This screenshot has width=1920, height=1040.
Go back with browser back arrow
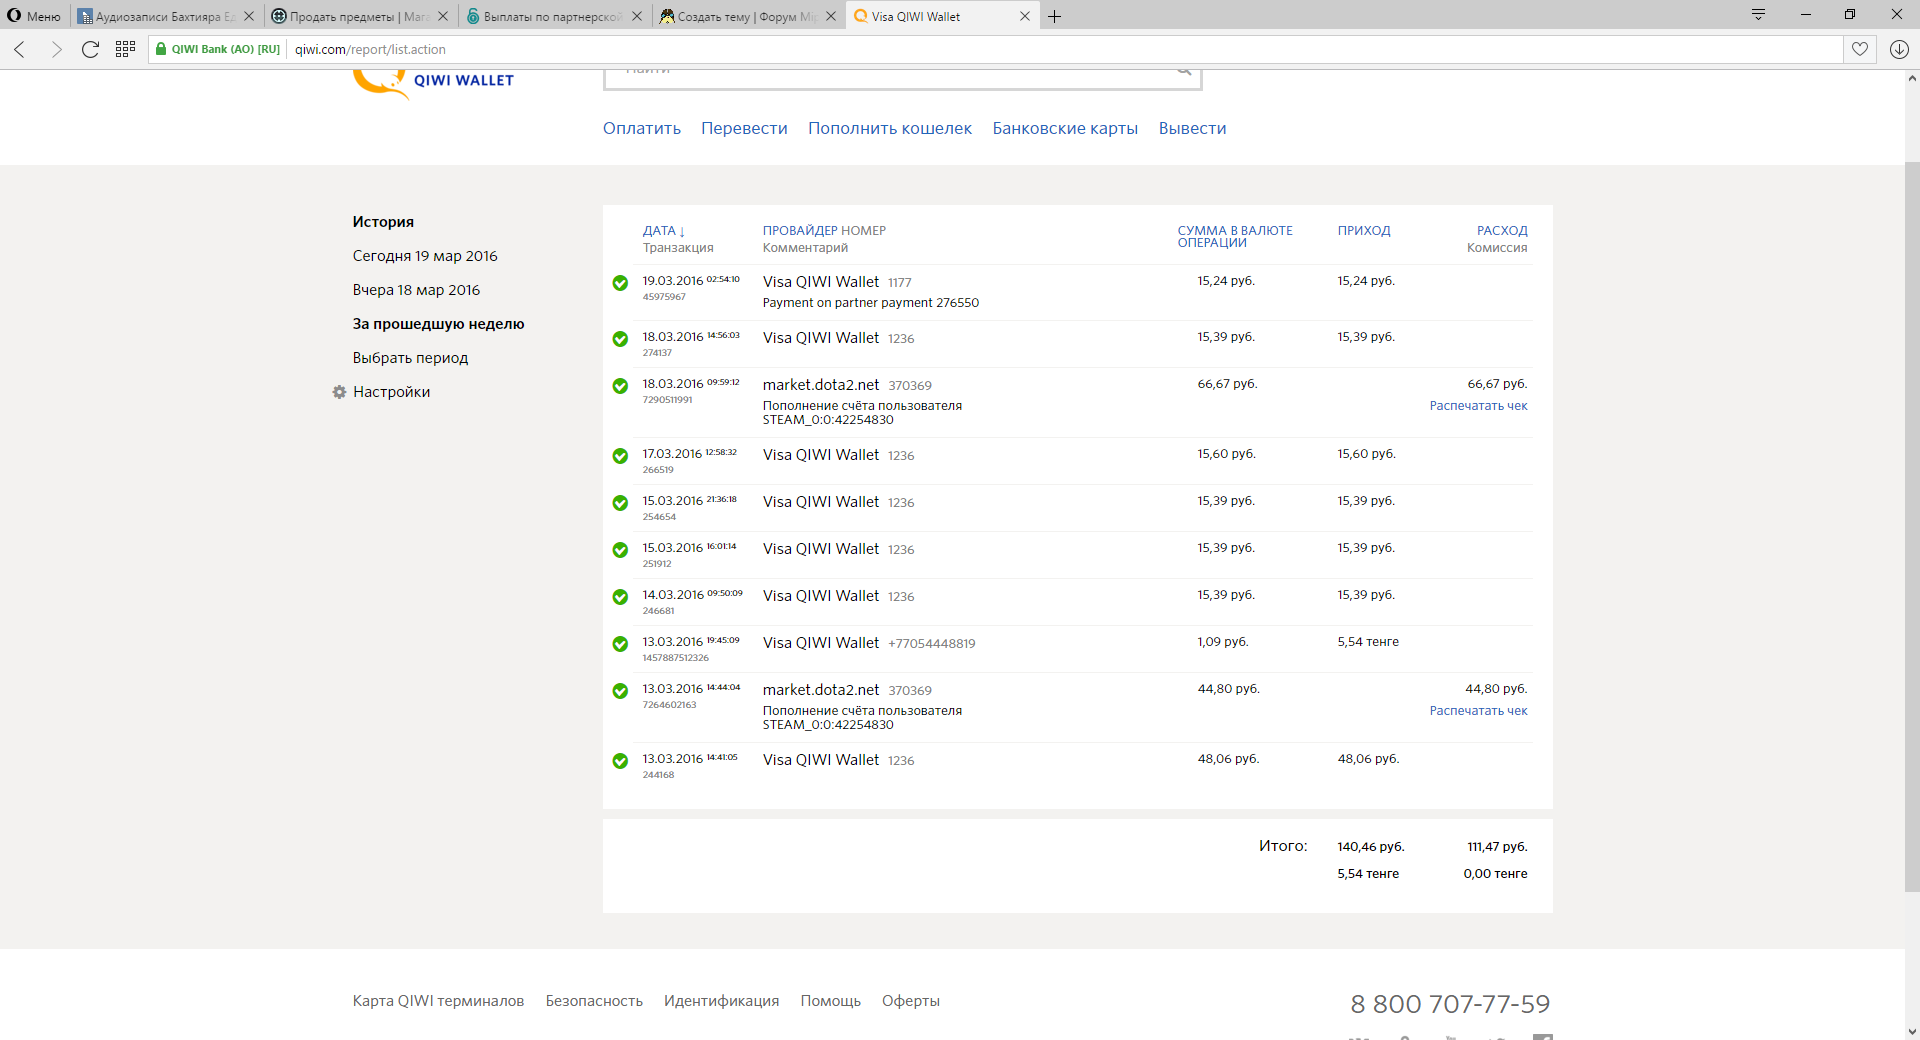(20, 49)
